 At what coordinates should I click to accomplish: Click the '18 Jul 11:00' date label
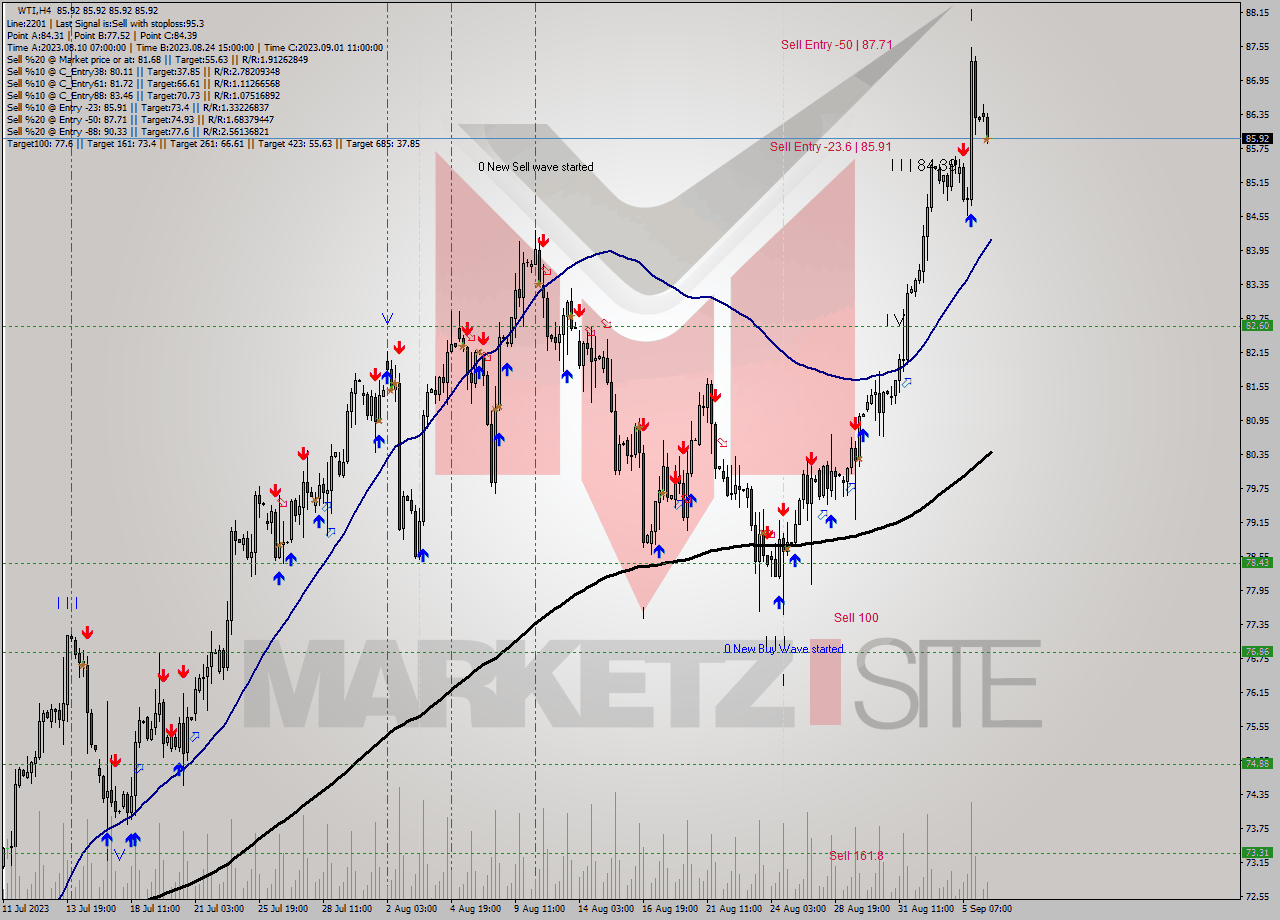tap(155, 909)
